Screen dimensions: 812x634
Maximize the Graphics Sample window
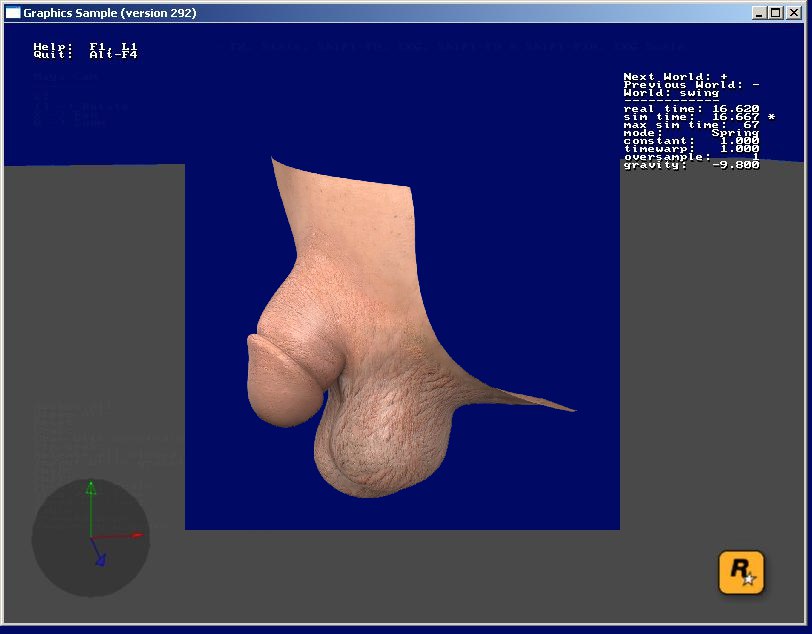click(776, 13)
